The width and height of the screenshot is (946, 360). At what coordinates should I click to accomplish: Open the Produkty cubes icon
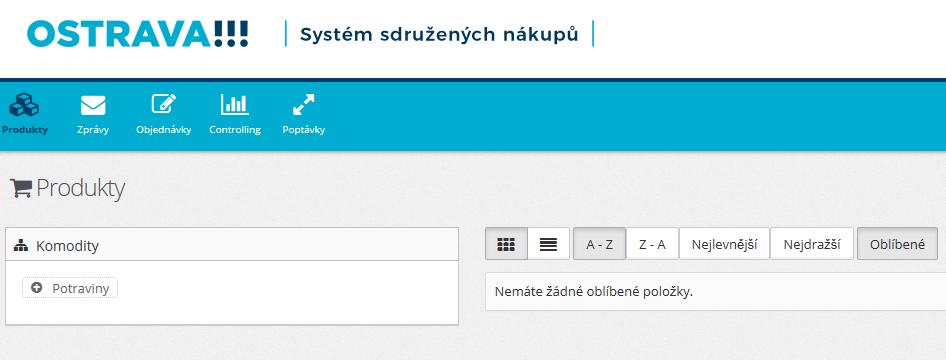pyautogui.click(x=24, y=105)
